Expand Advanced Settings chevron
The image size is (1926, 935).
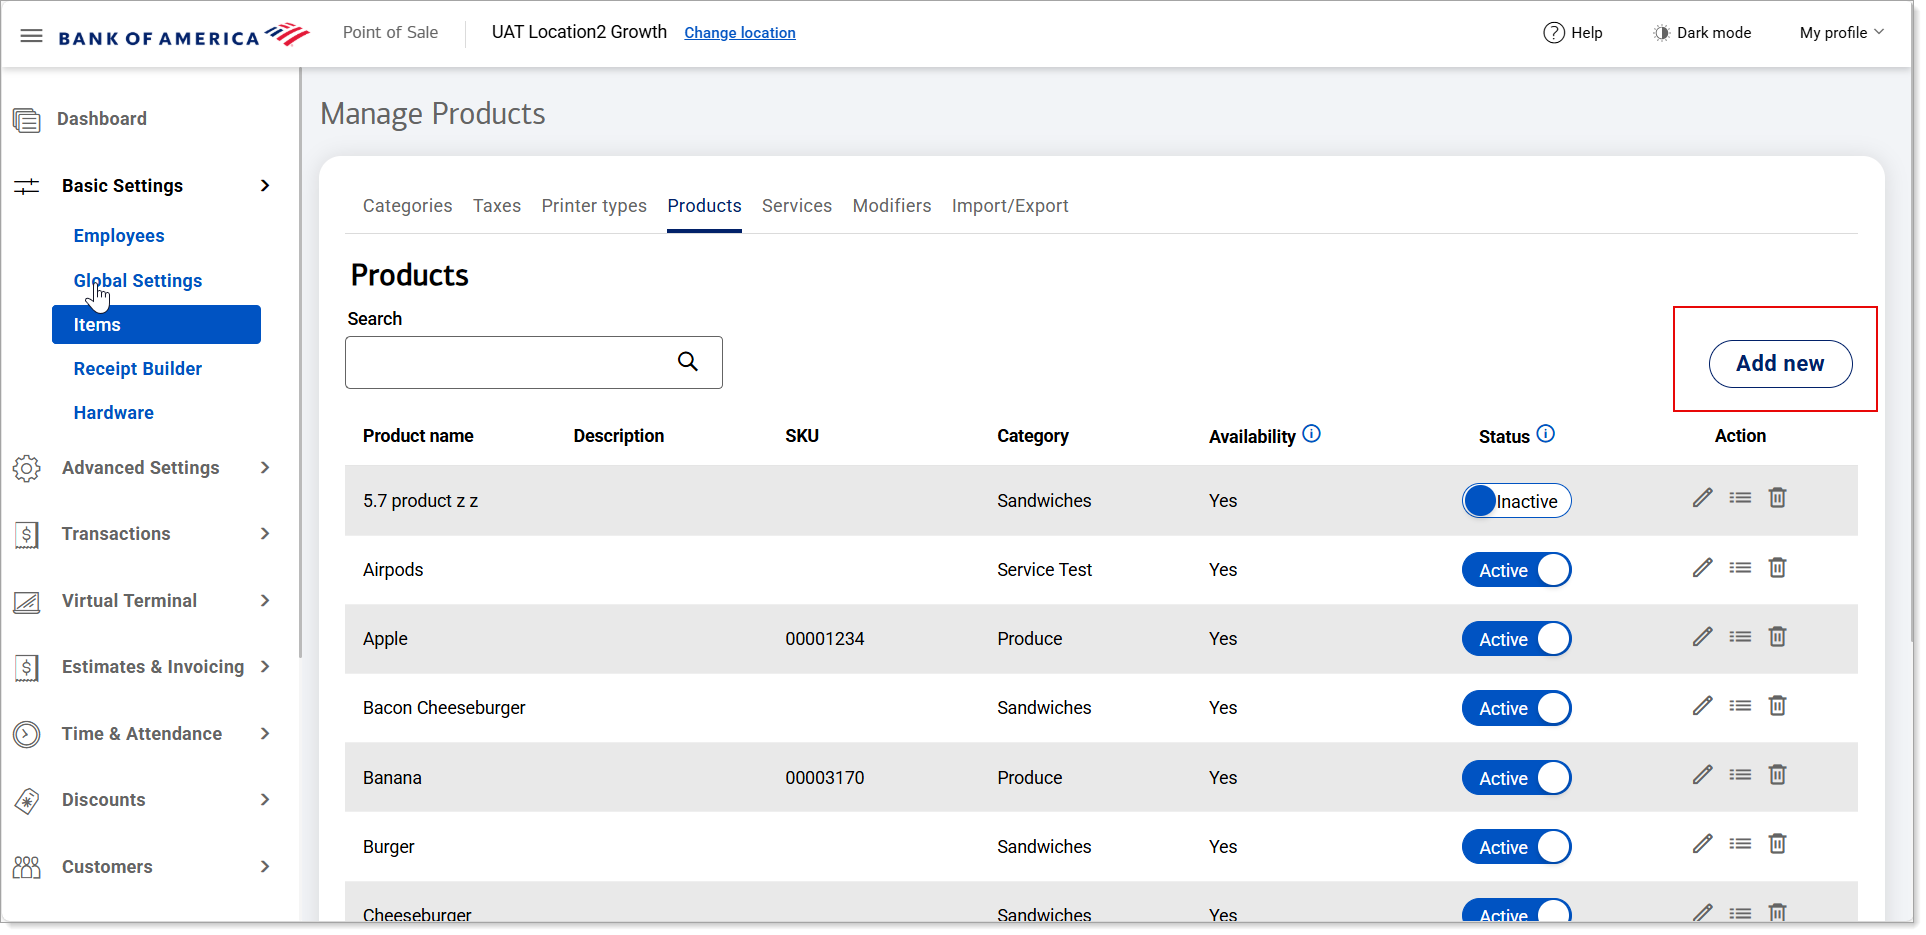tap(265, 468)
